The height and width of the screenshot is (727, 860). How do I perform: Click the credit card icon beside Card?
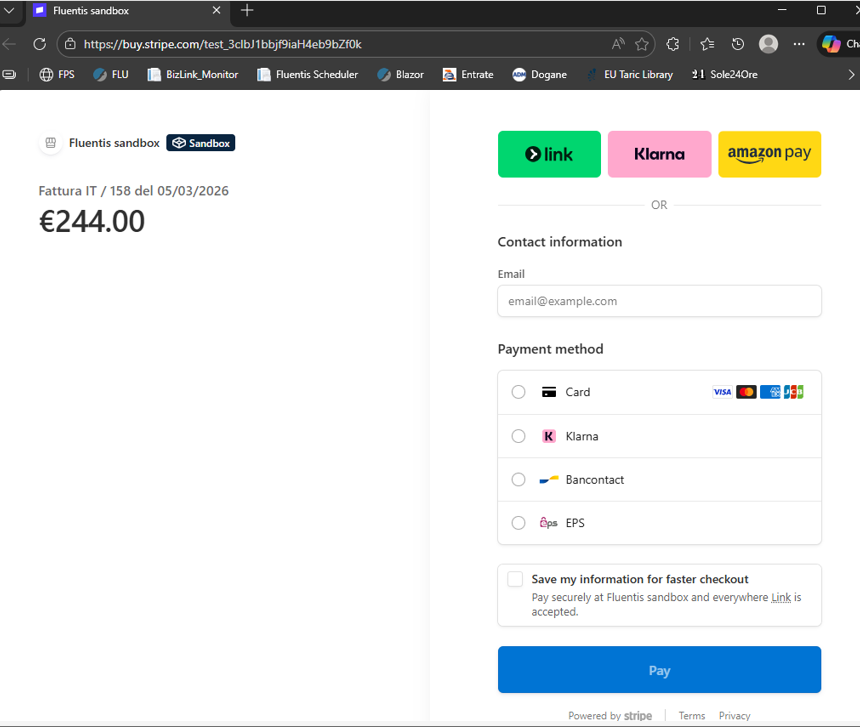pyautogui.click(x=549, y=392)
